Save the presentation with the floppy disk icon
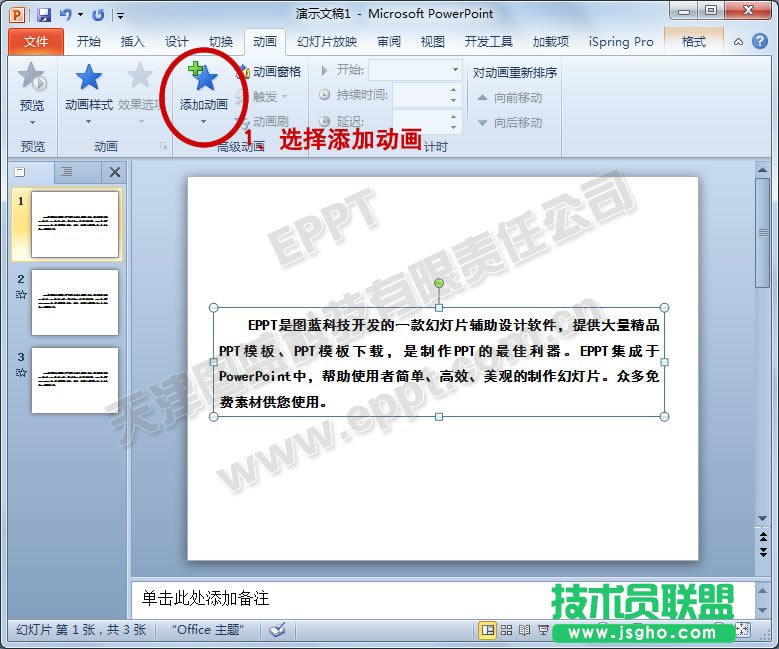Image resolution: width=779 pixels, height=649 pixels. point(44,15)
